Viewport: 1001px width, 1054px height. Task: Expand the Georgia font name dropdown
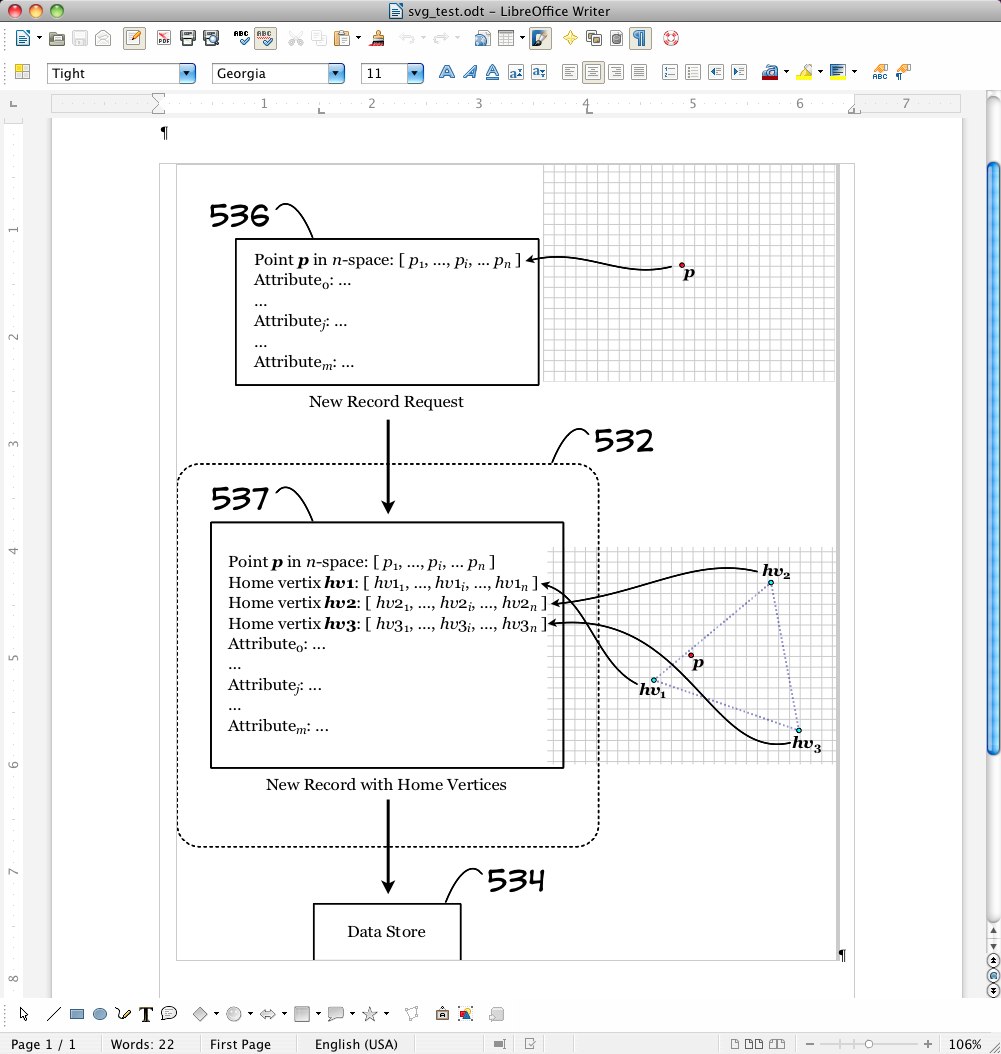[337, 73]
